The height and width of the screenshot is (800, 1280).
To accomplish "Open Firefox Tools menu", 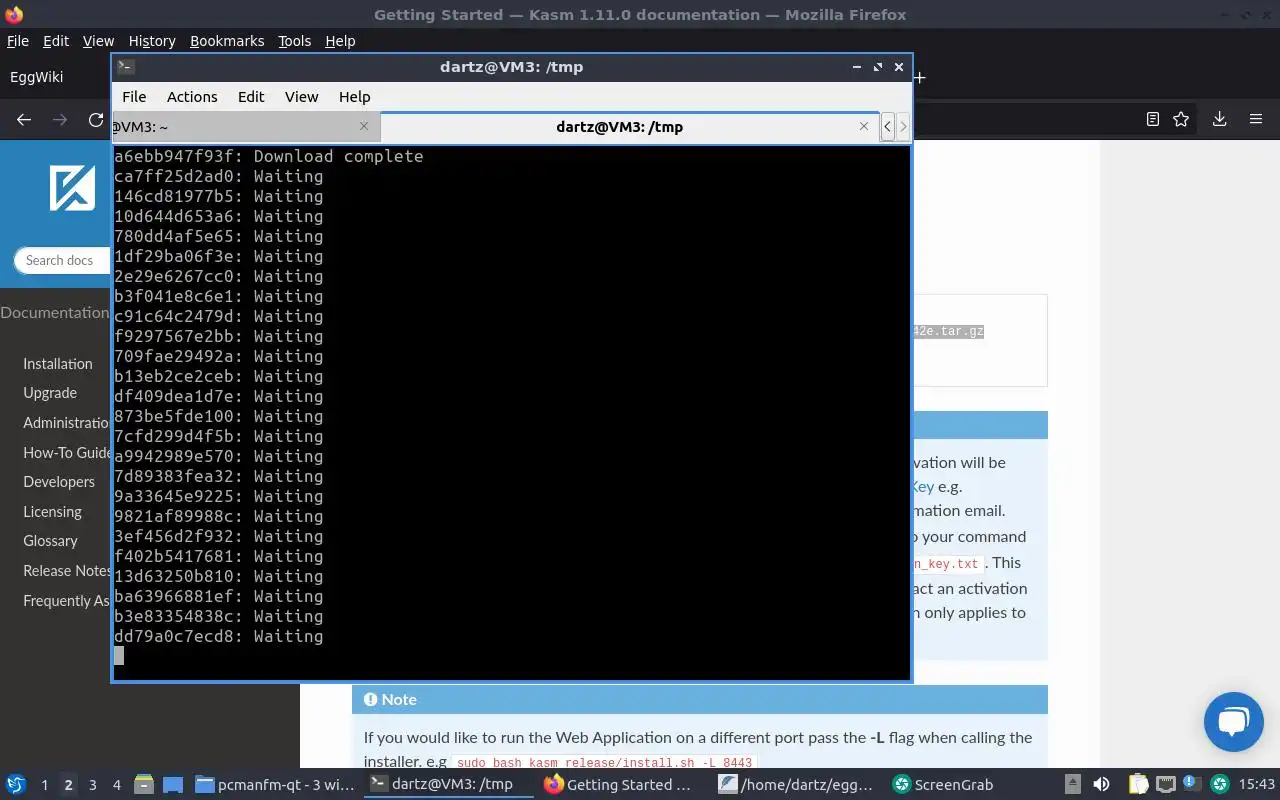I will pyautogui.click(x=294, y=41).
